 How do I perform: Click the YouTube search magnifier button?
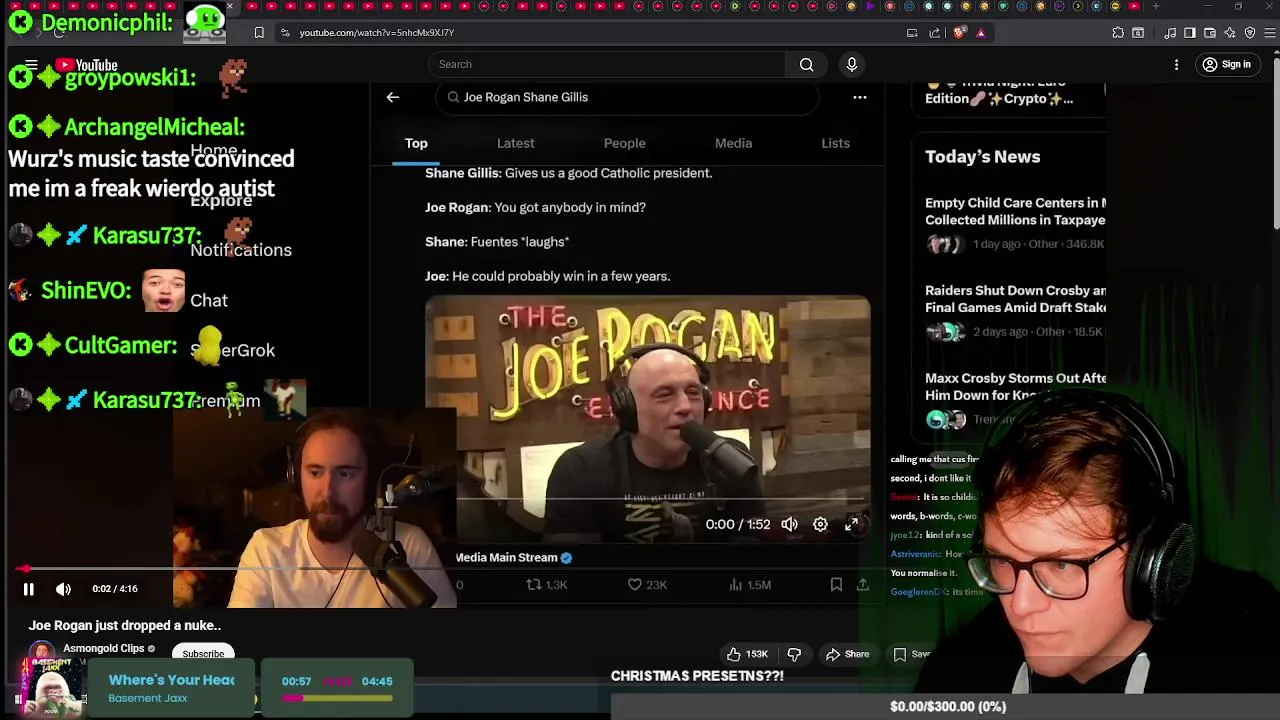806,64
